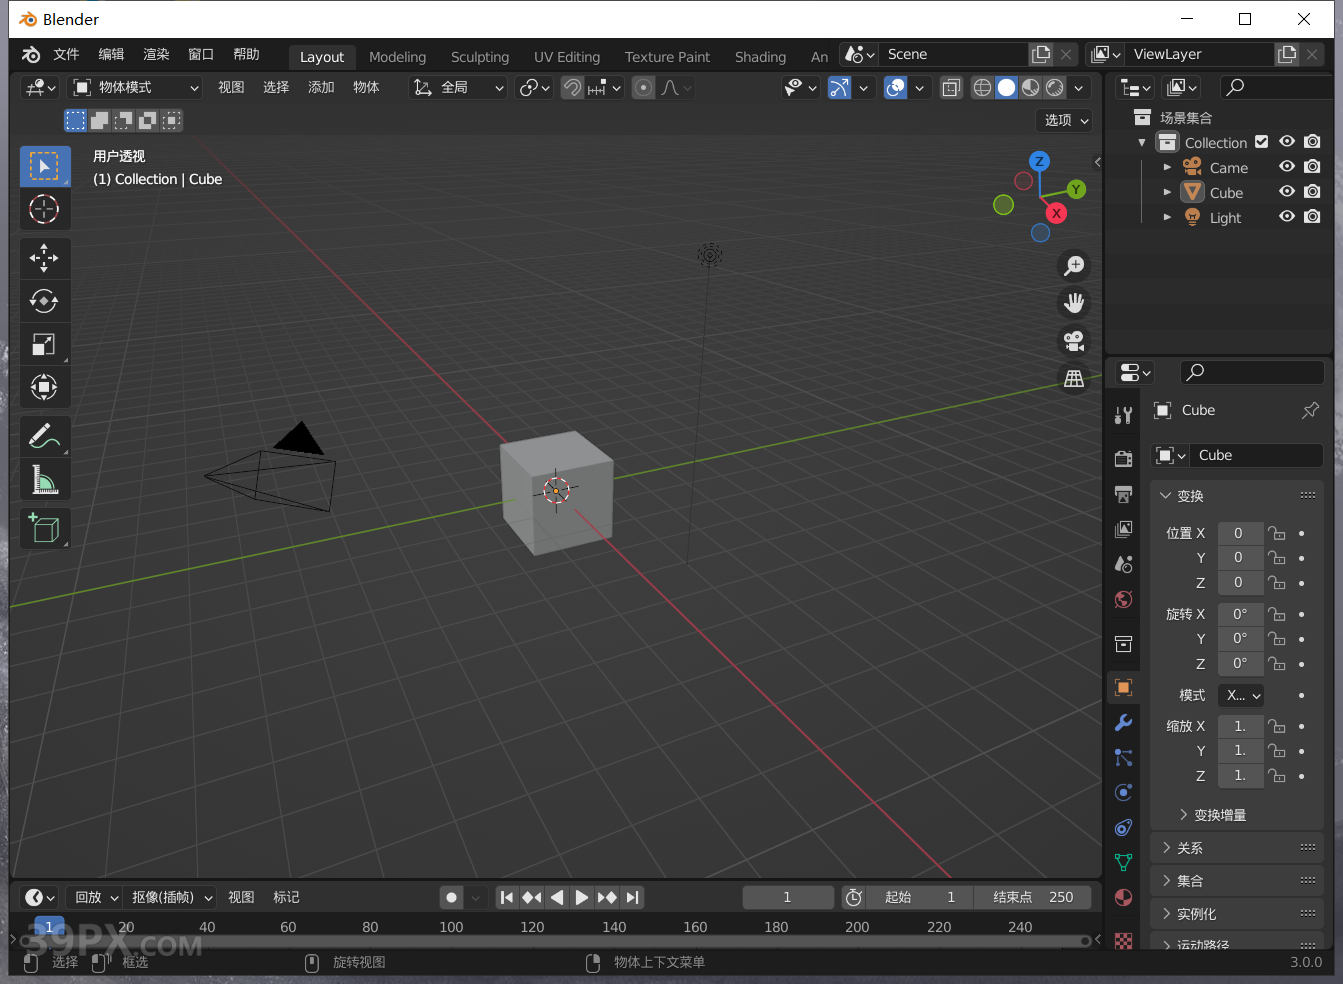
Task: Select the Move tool in the toolbar
Action: tap(45, 258)
